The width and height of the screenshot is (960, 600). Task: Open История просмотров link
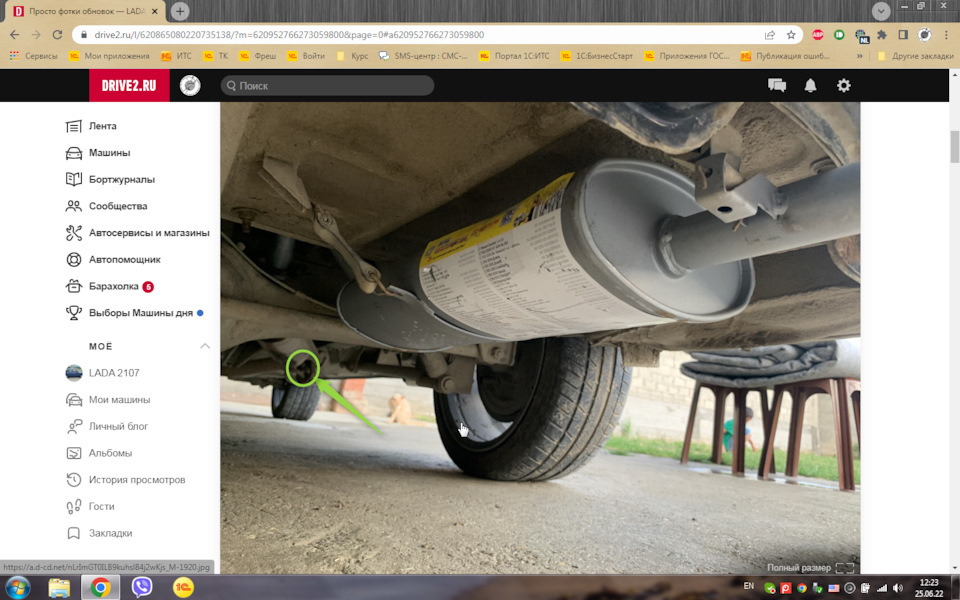(x=136, y=480)
